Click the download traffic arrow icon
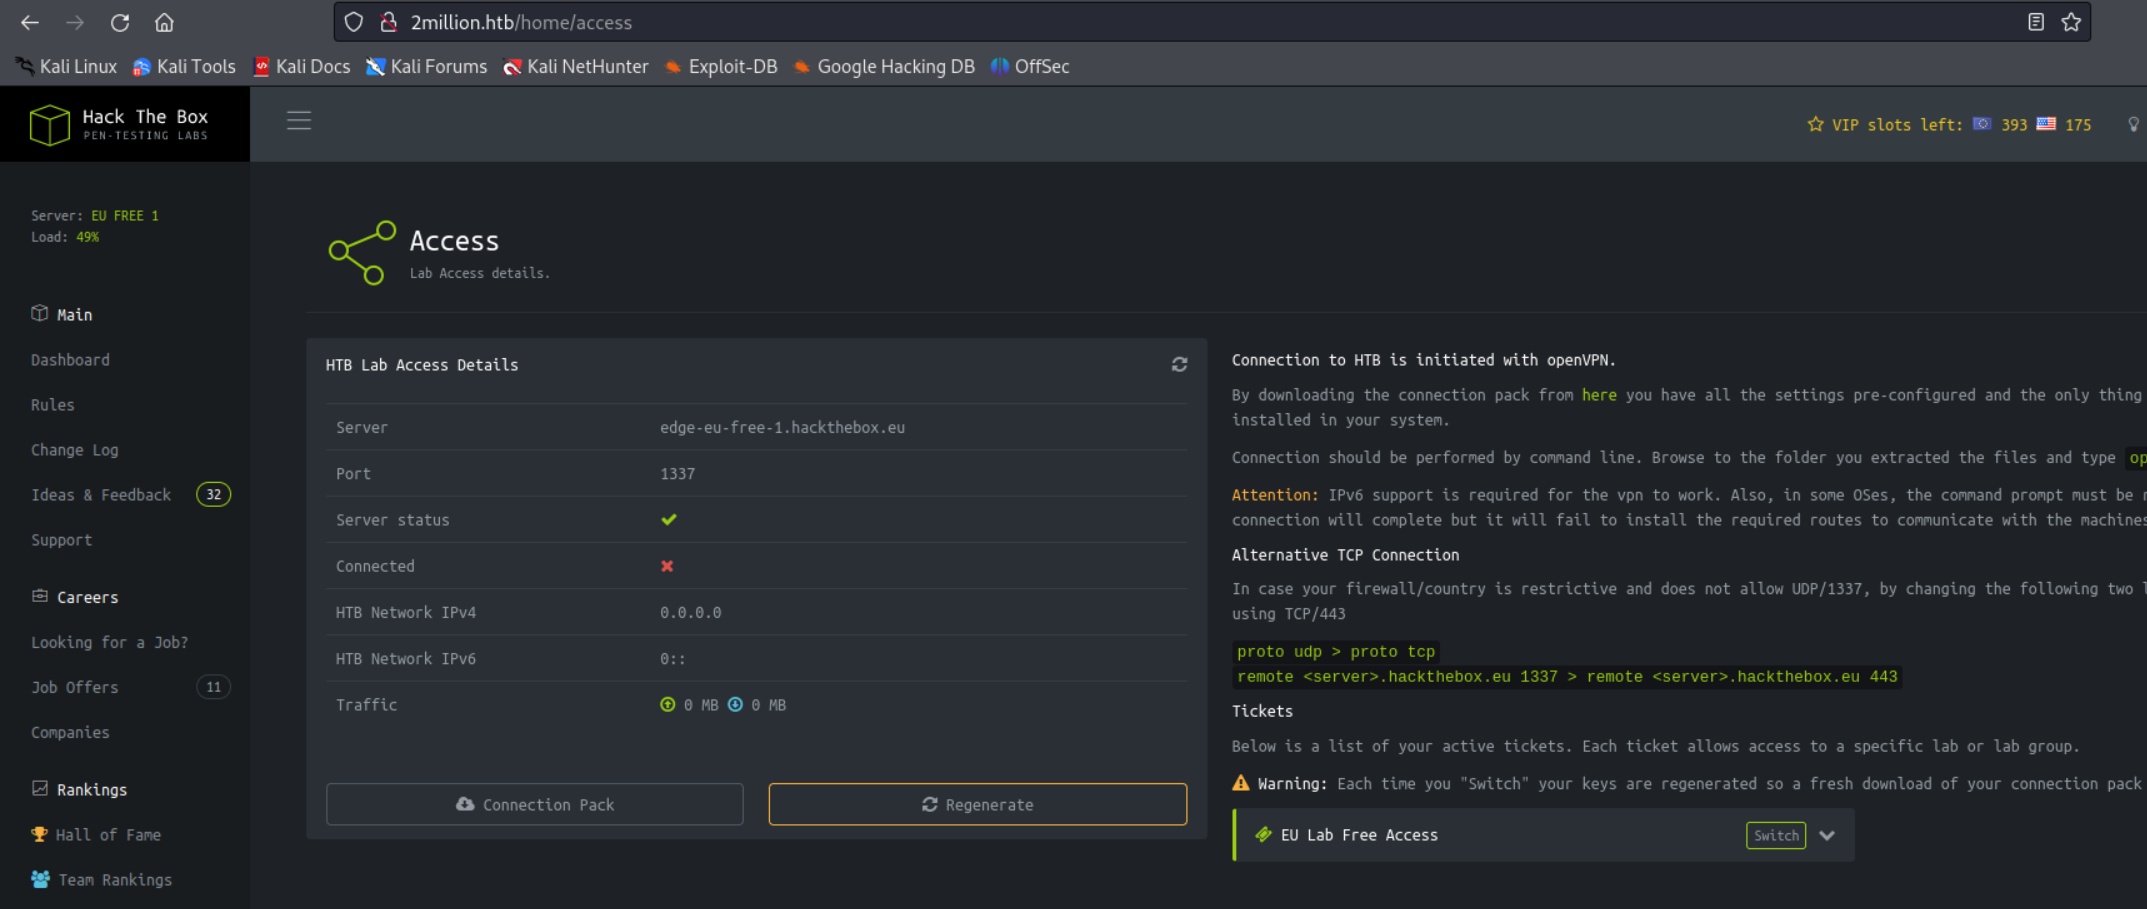Screen dimensions: 2147x909 pyautogui.click(x=735, y=704)
